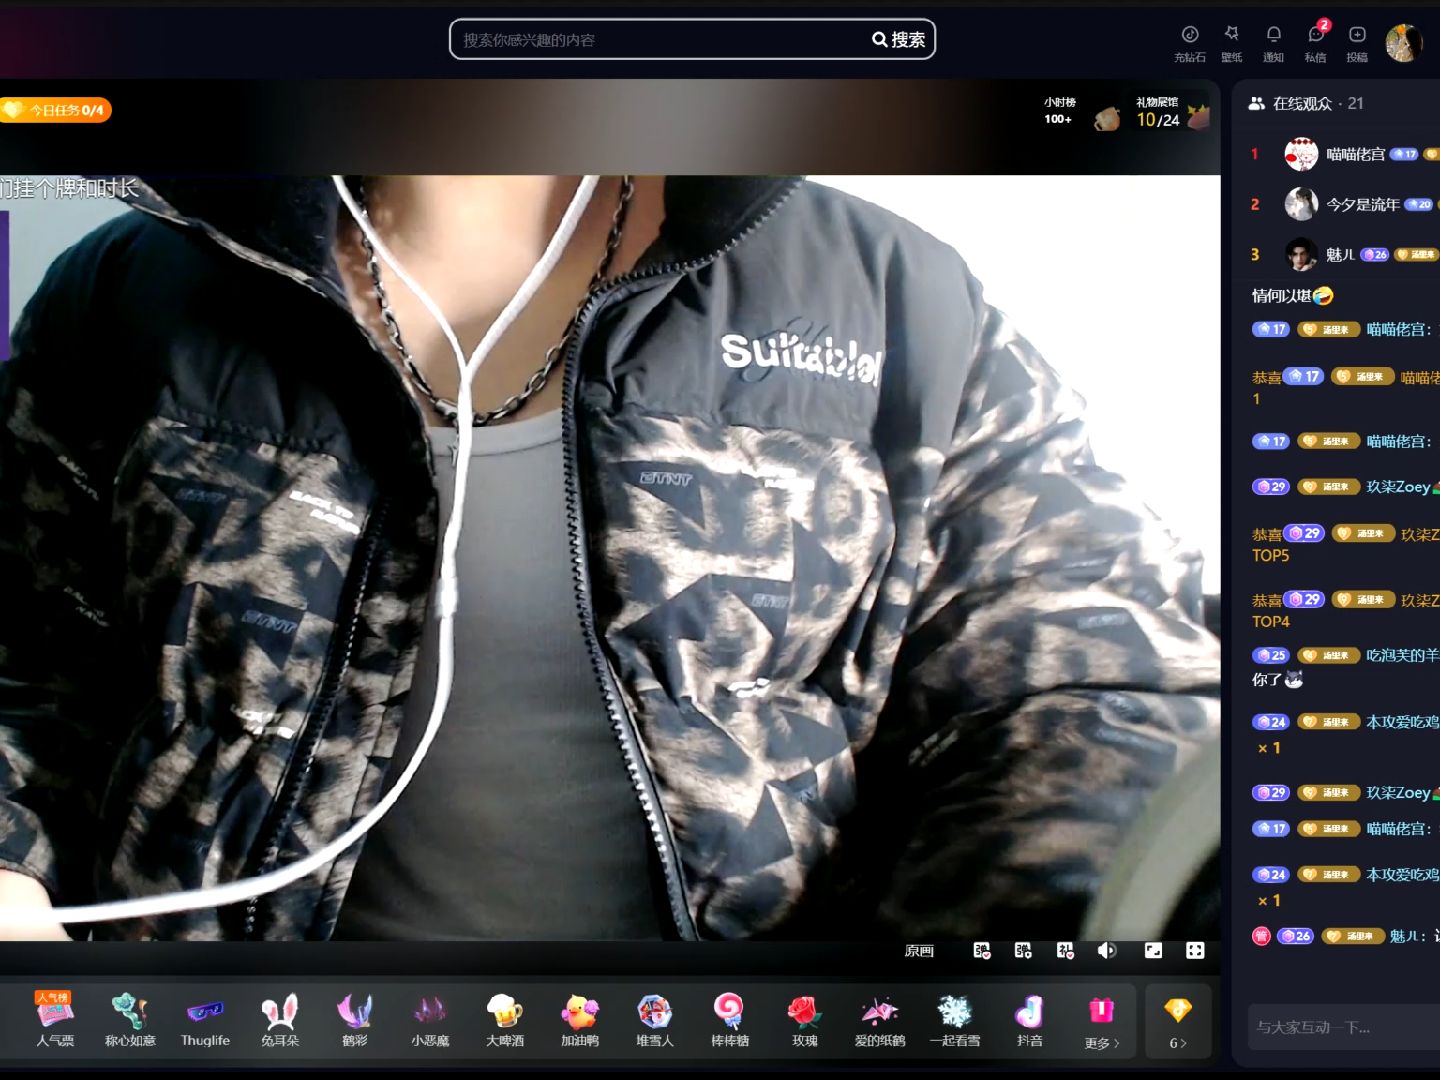Focus the 与大家互动一下 chat input

coord(1346,1027)
